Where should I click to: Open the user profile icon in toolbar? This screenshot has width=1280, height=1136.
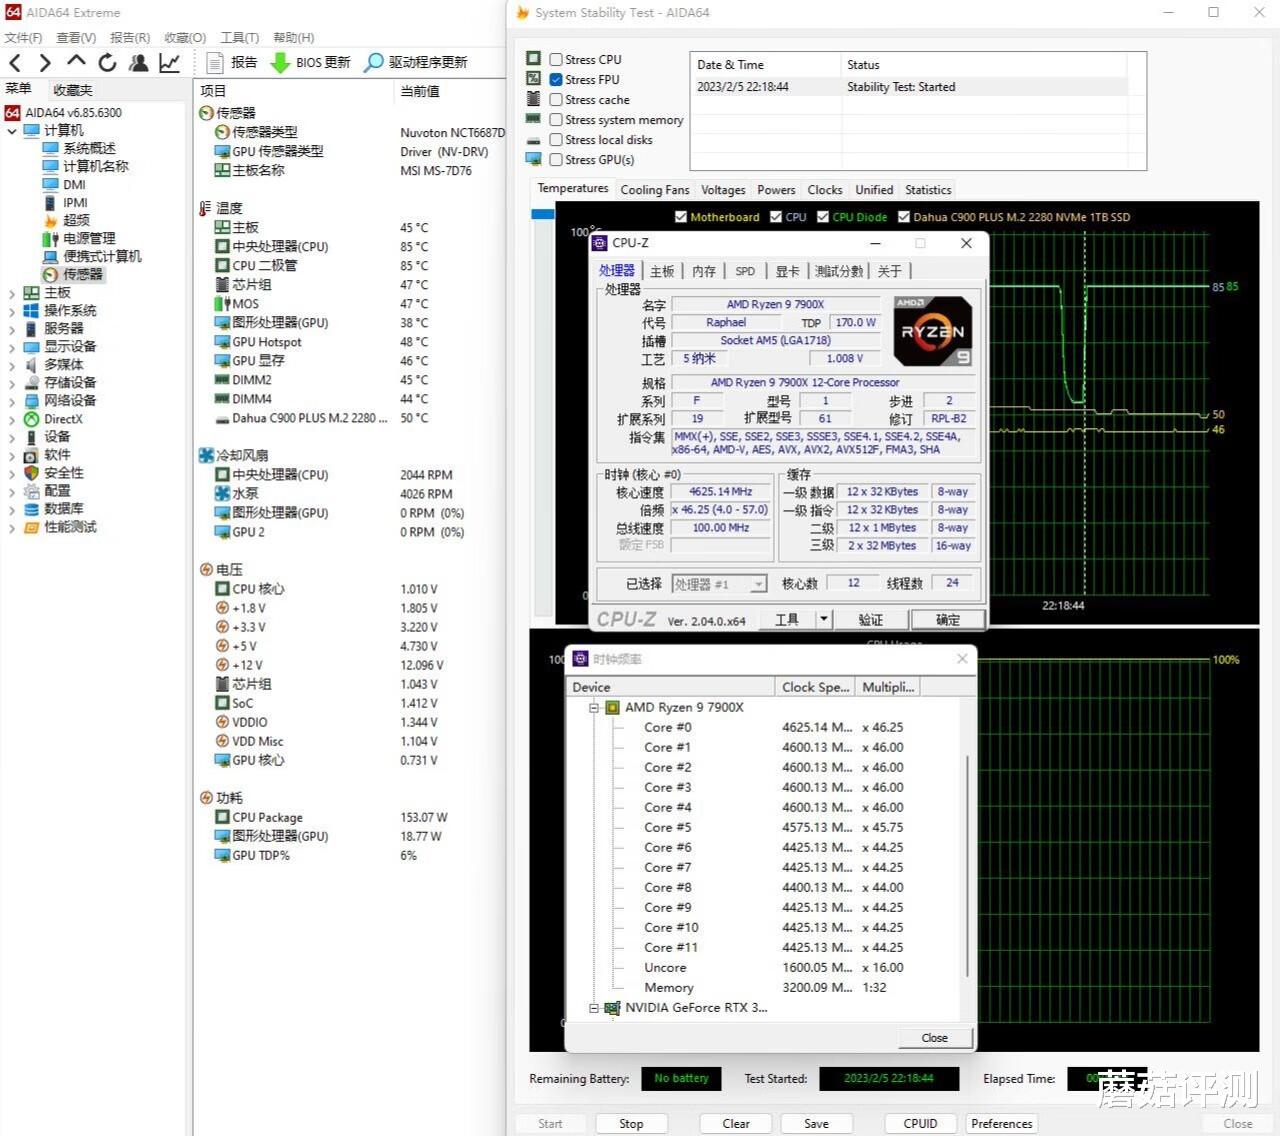click(x=139, y=63)
